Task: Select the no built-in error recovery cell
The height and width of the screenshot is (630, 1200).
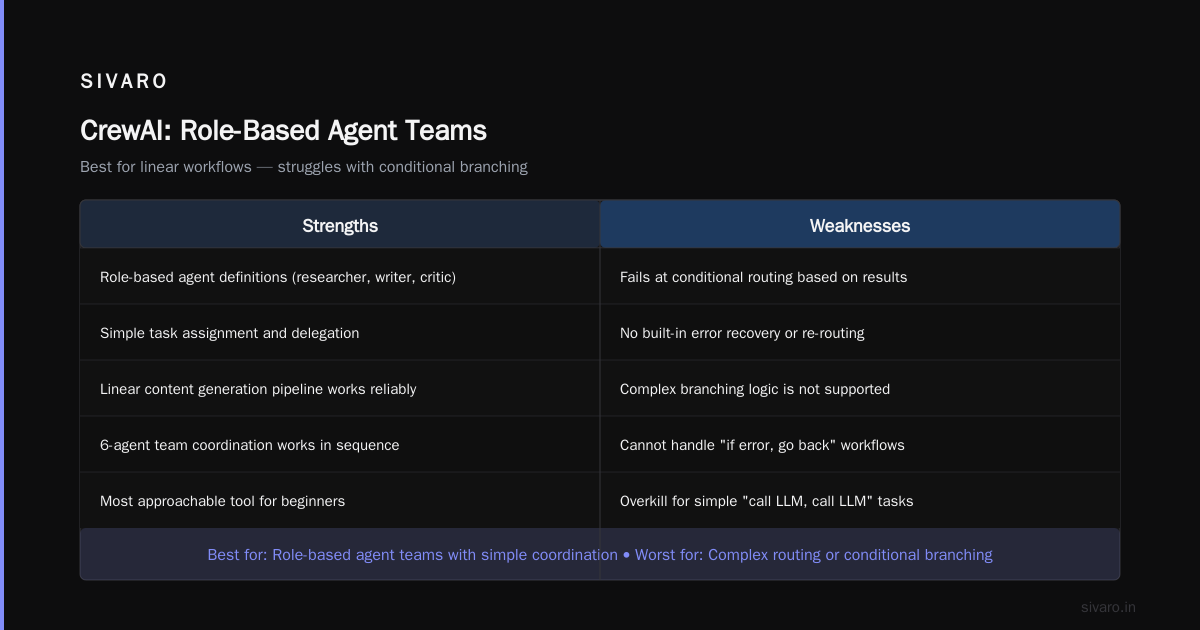Action: [860, 333]
